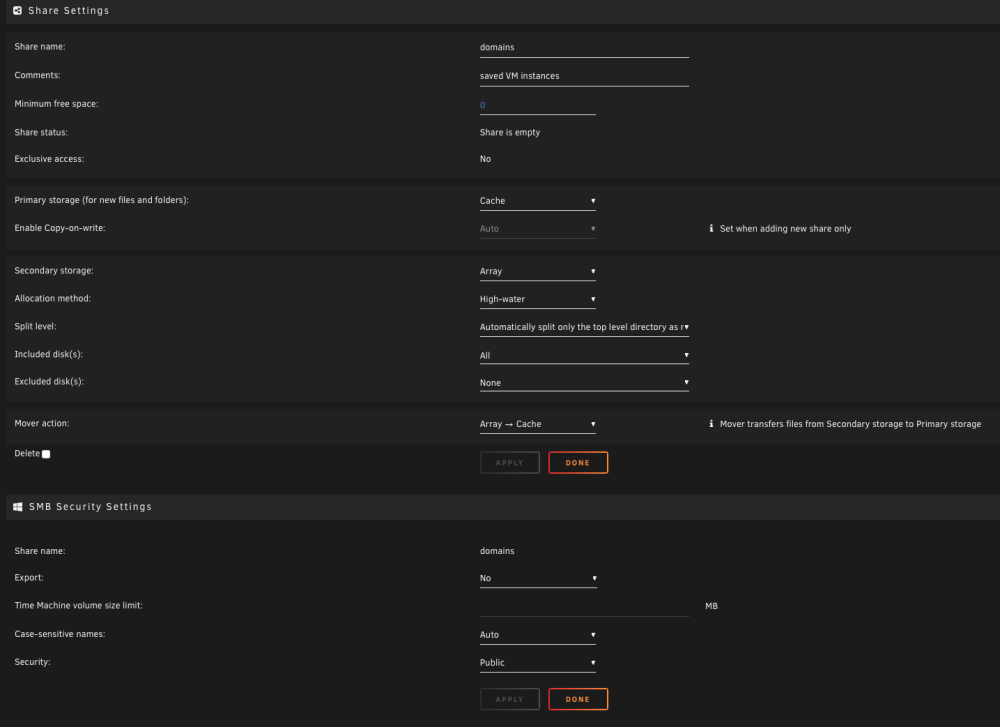Click the Share name field containing domains
This screenshot has height=727, width=1000.
[x=584, y=48]
